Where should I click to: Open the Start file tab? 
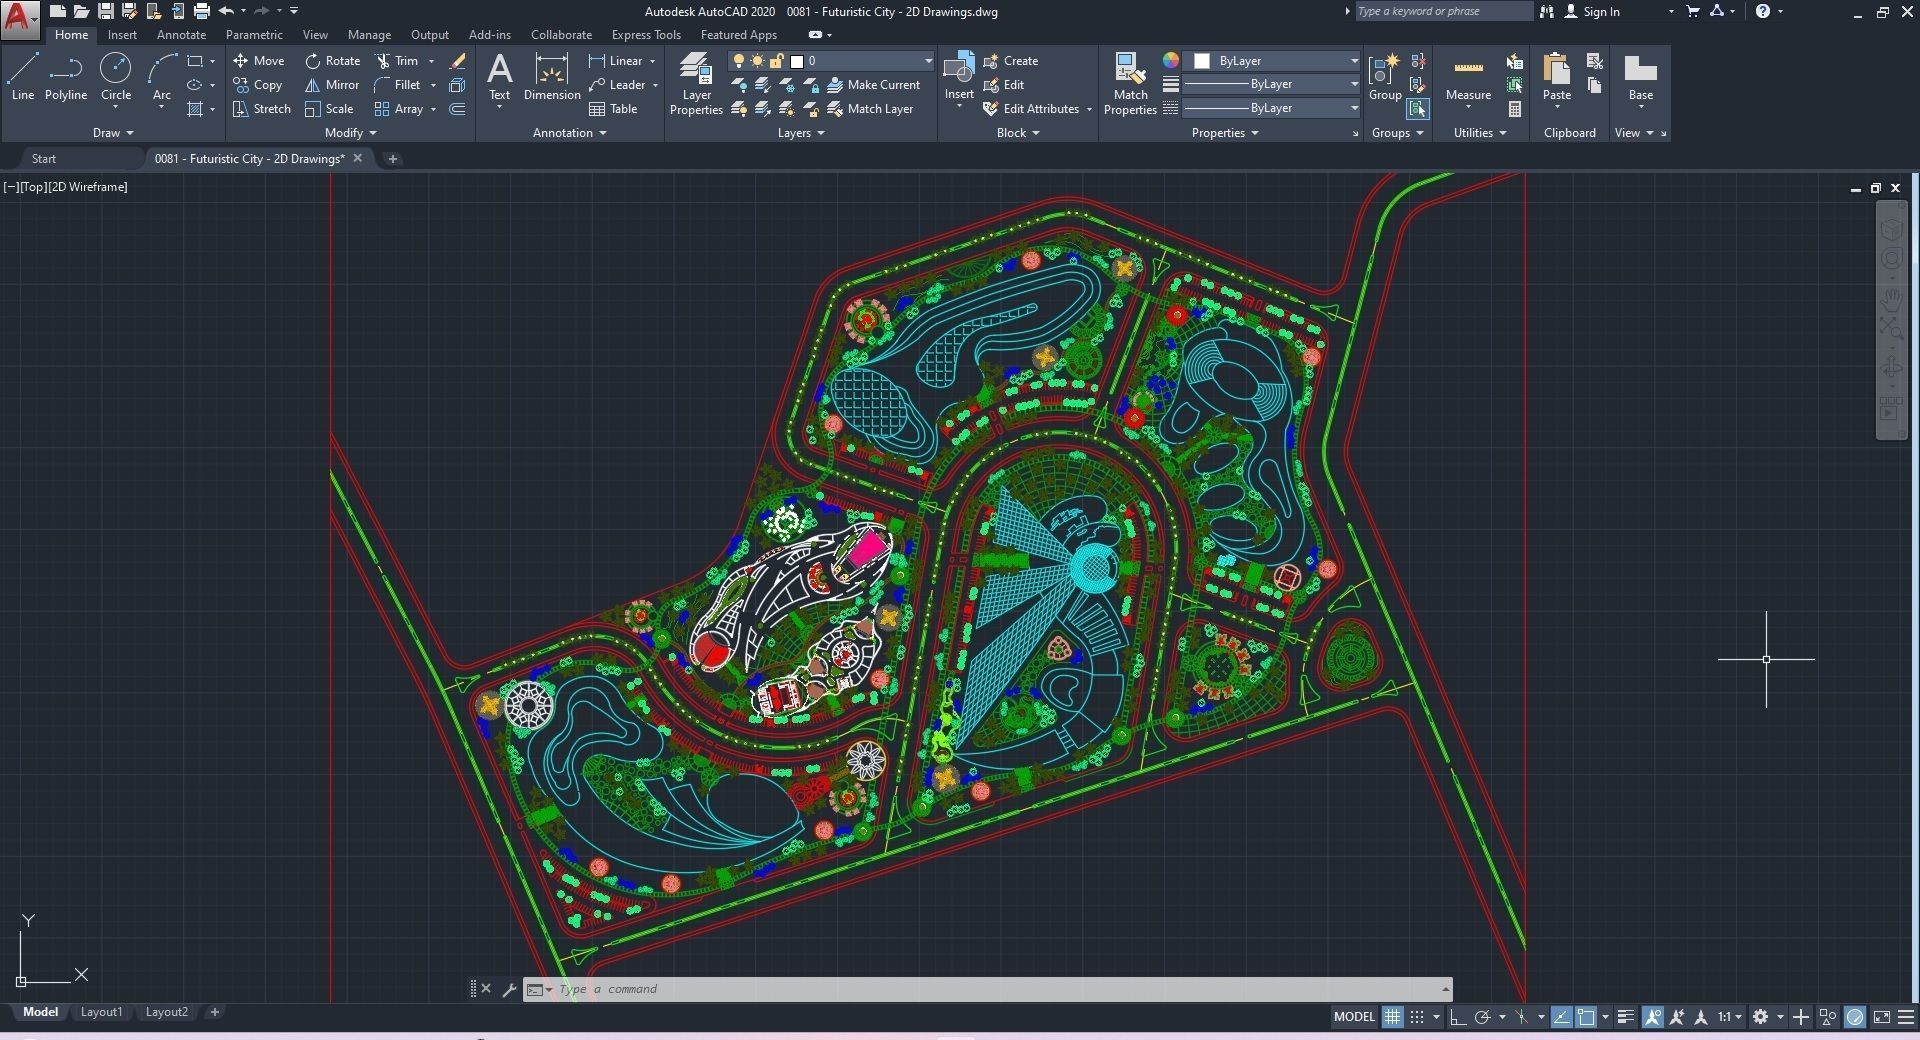click(44, 159)
